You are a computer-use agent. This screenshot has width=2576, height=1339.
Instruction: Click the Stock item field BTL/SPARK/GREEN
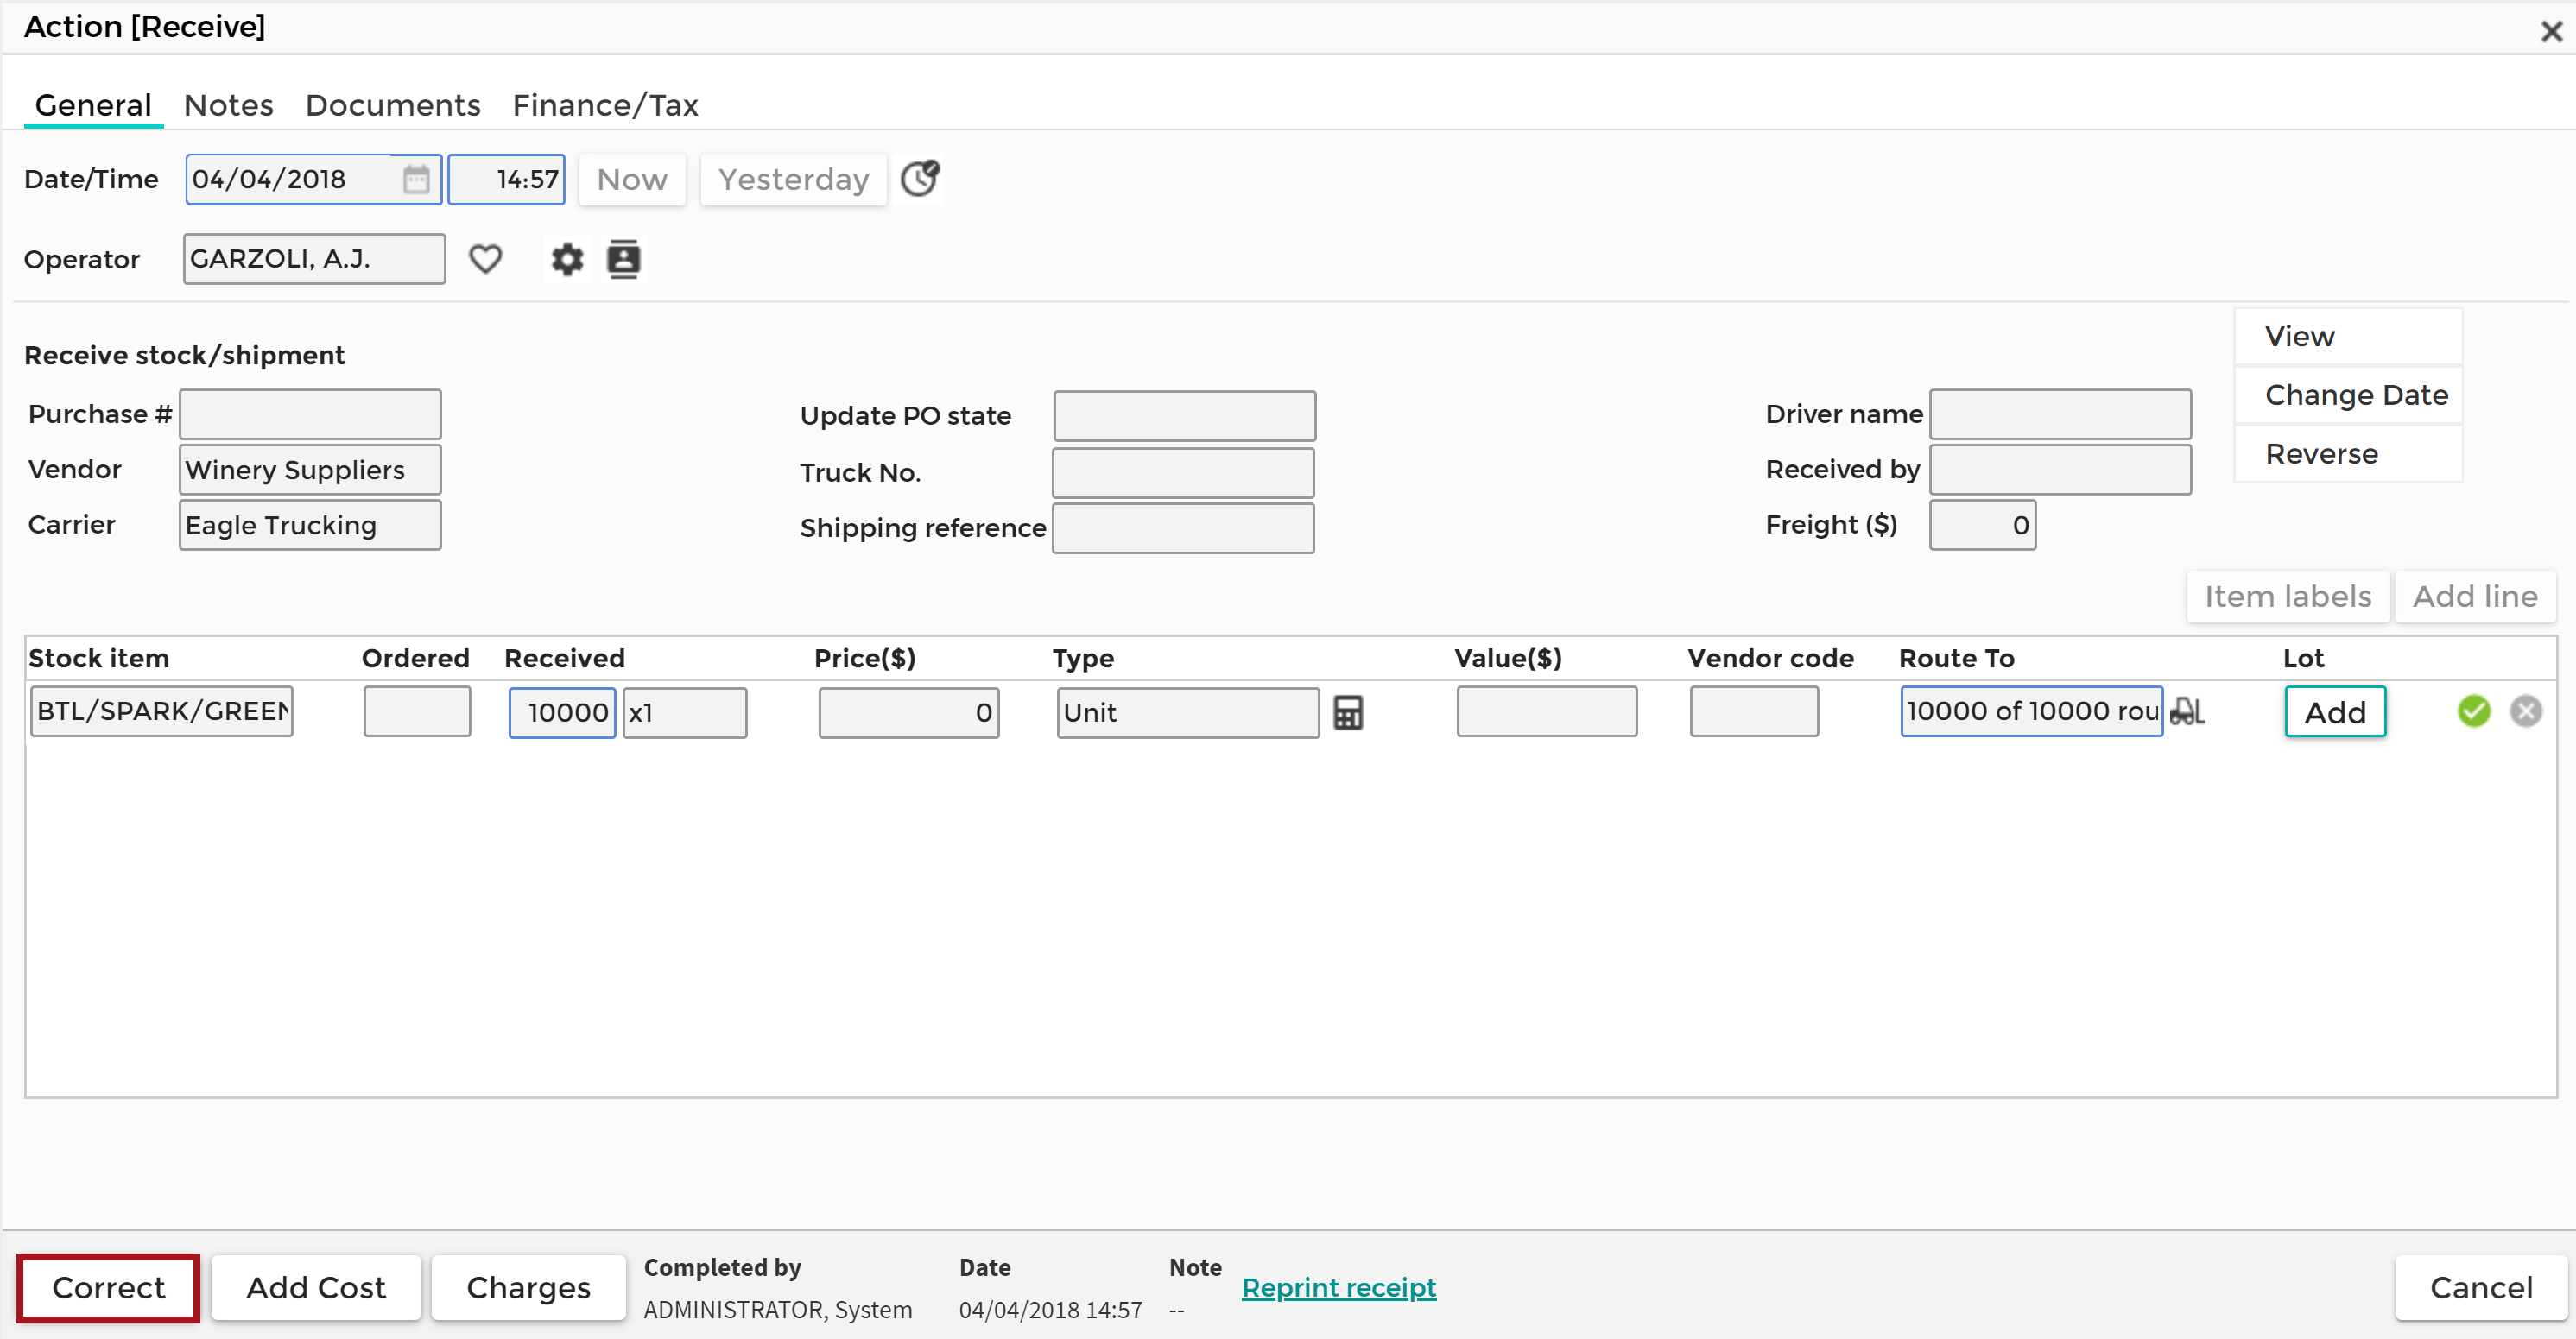point(162,711)
